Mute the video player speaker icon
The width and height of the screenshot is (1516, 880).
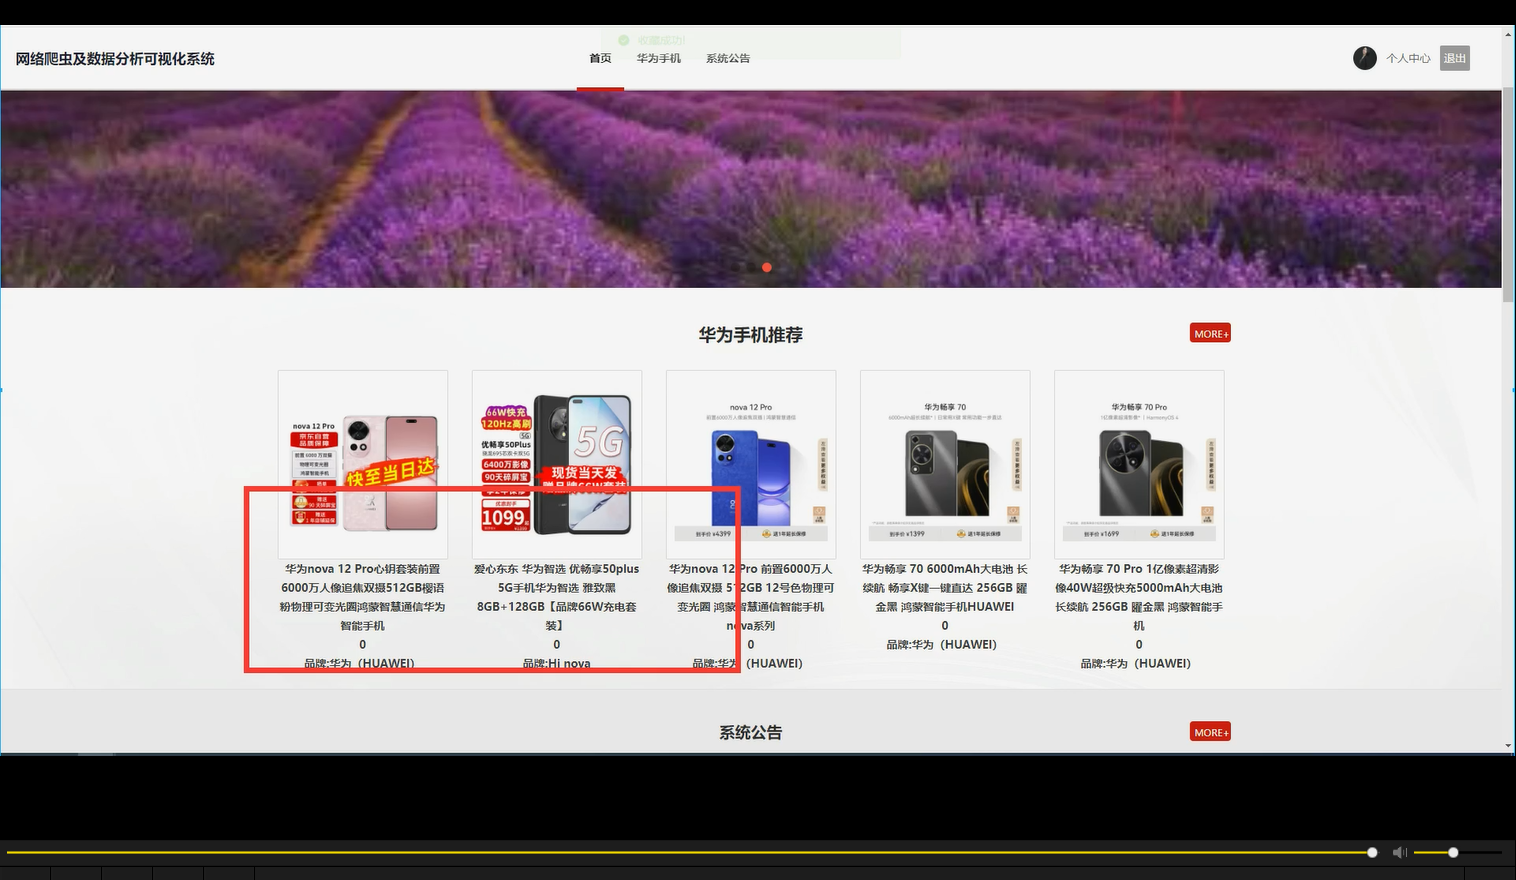[x=1400, y=852]
